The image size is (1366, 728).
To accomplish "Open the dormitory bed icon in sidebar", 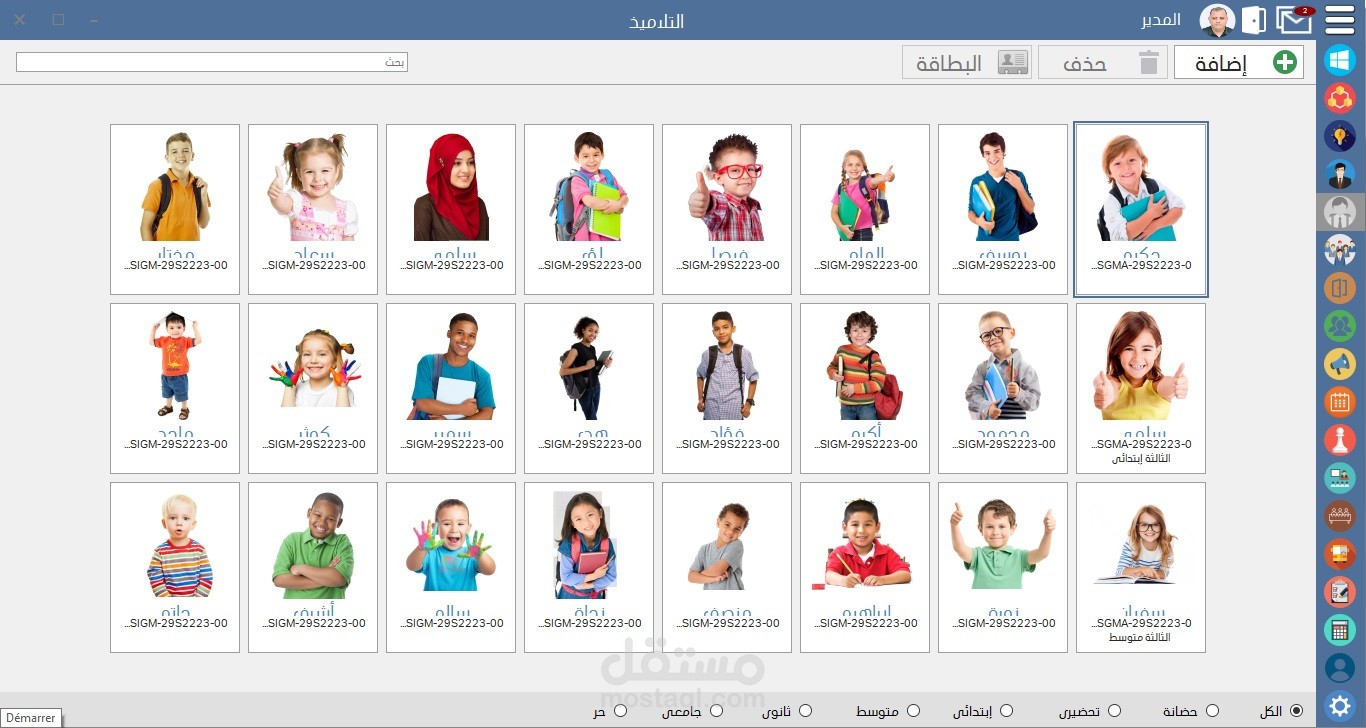I will pyautogui.click(x=1340, y=515).
